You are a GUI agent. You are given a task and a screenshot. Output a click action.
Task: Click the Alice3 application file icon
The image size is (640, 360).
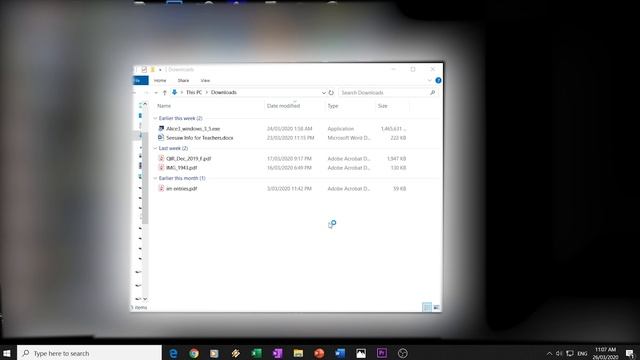[161, 128]
